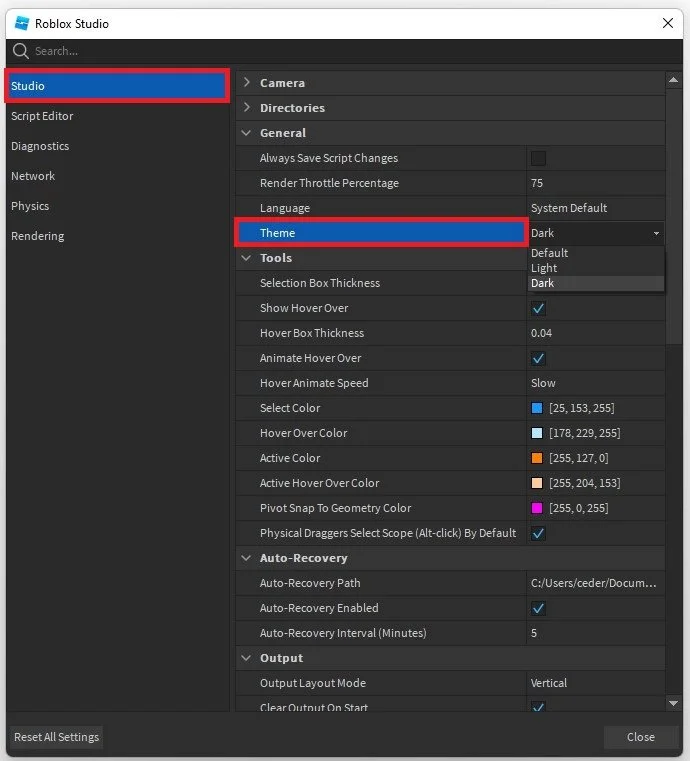Choose Default in the Theme list
This screenshot has width=690, height=761.
[595, 253]
